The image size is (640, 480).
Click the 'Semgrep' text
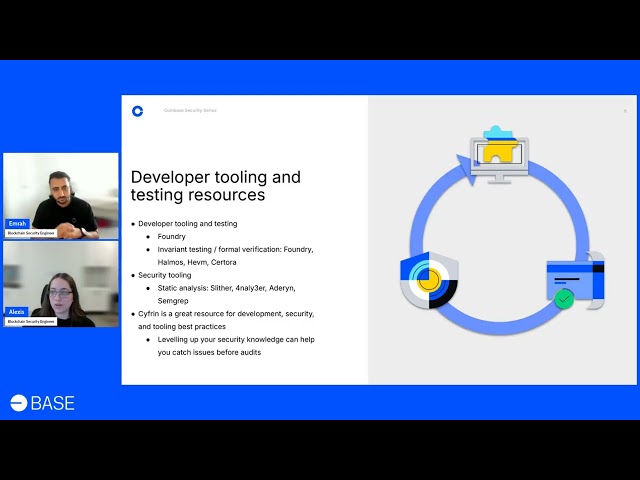[173, 301]
